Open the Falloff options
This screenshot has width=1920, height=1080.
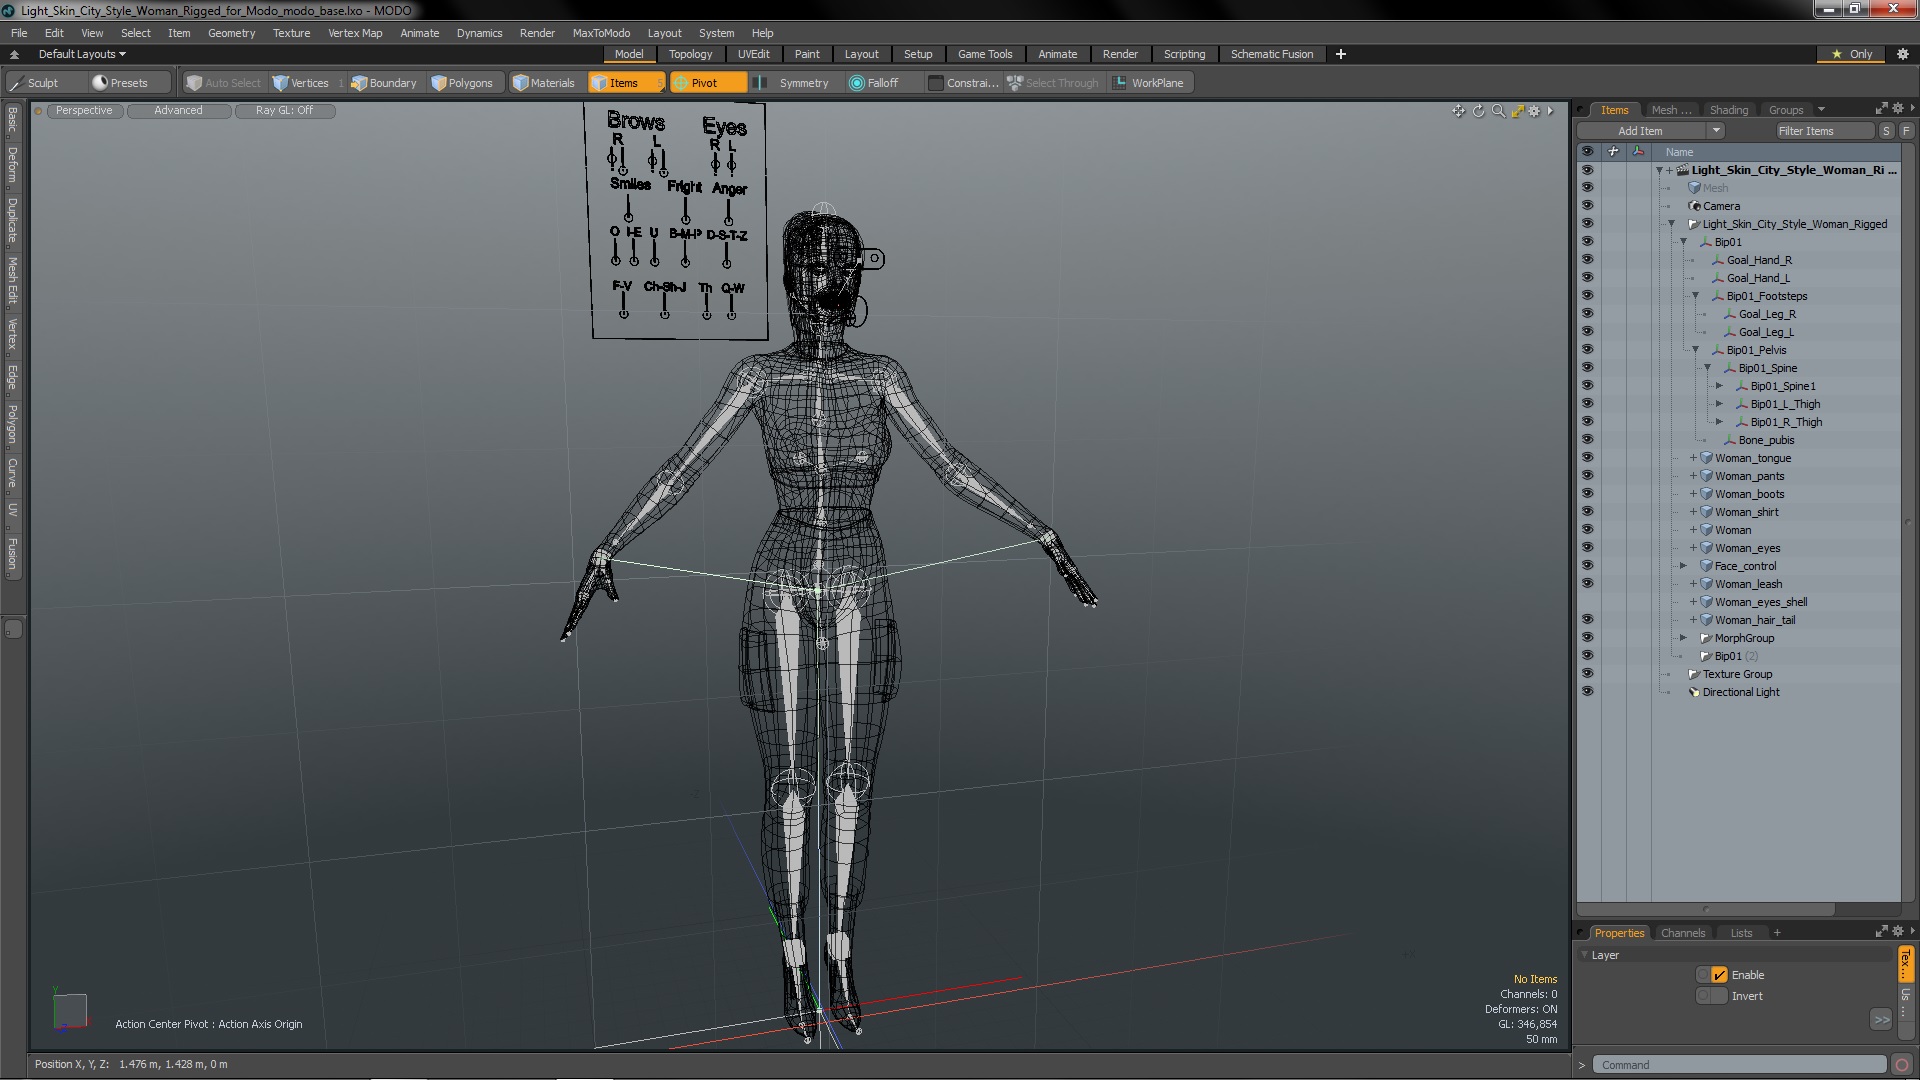pos(874,83)
